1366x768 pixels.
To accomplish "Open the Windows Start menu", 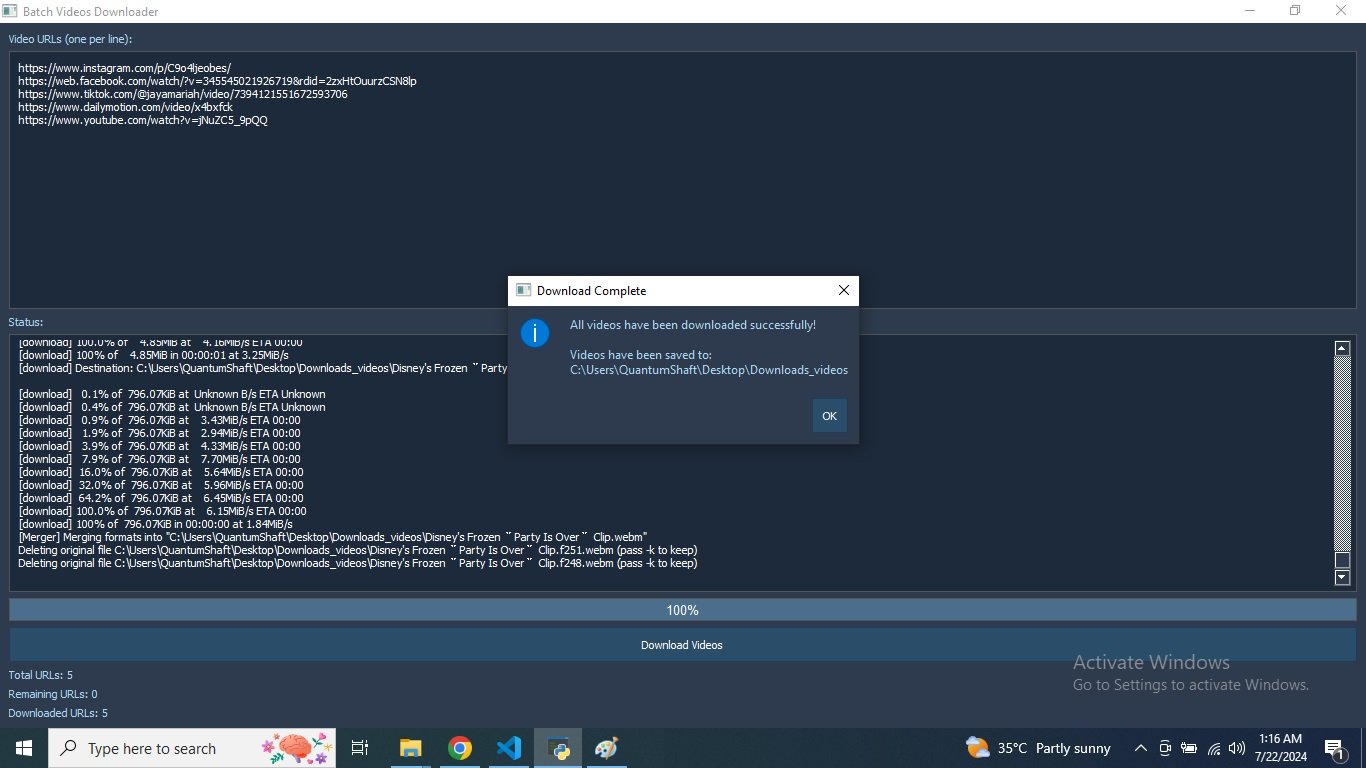I will tap(24, 748).
